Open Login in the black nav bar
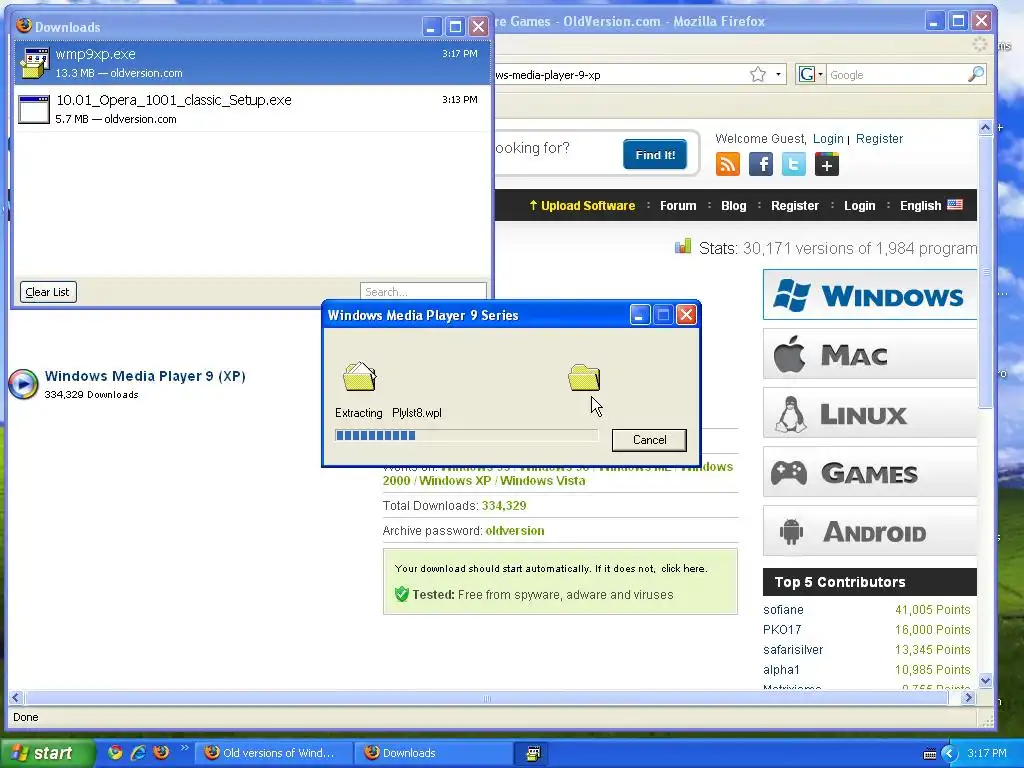Image resolution: width=1024 pixels, height=768 pixels. pos(859,205)
